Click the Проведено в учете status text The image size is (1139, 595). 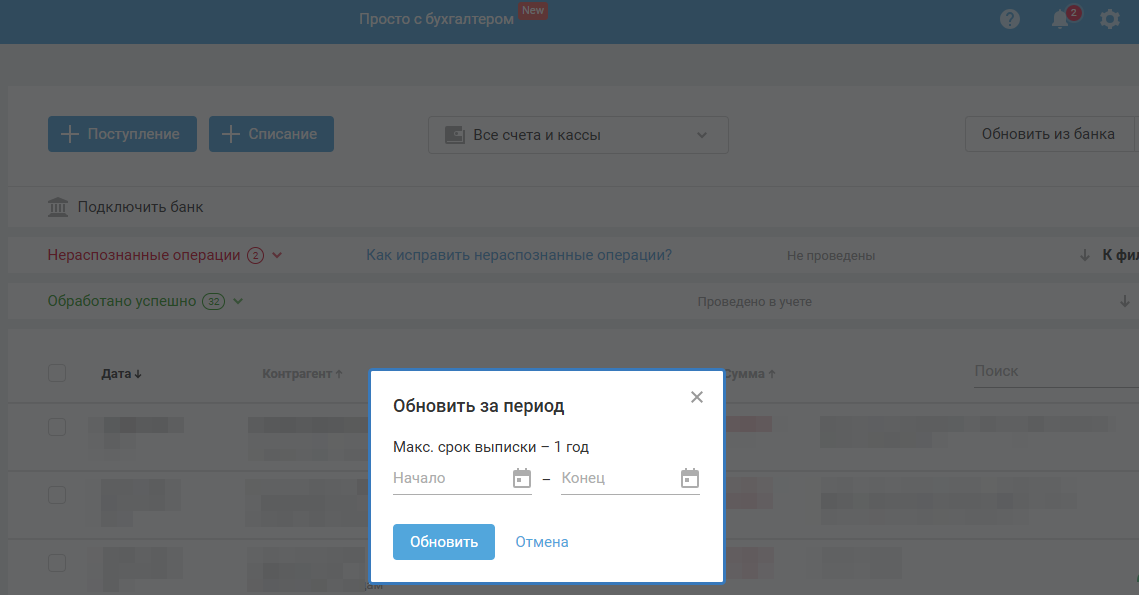click(x=755, y=301)
